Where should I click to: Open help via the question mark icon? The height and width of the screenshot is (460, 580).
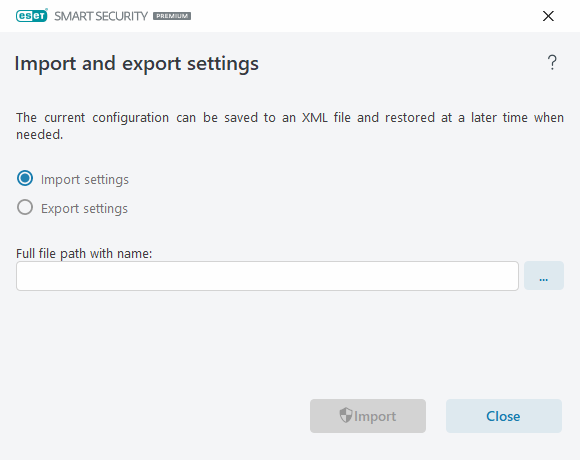(552, 62)
